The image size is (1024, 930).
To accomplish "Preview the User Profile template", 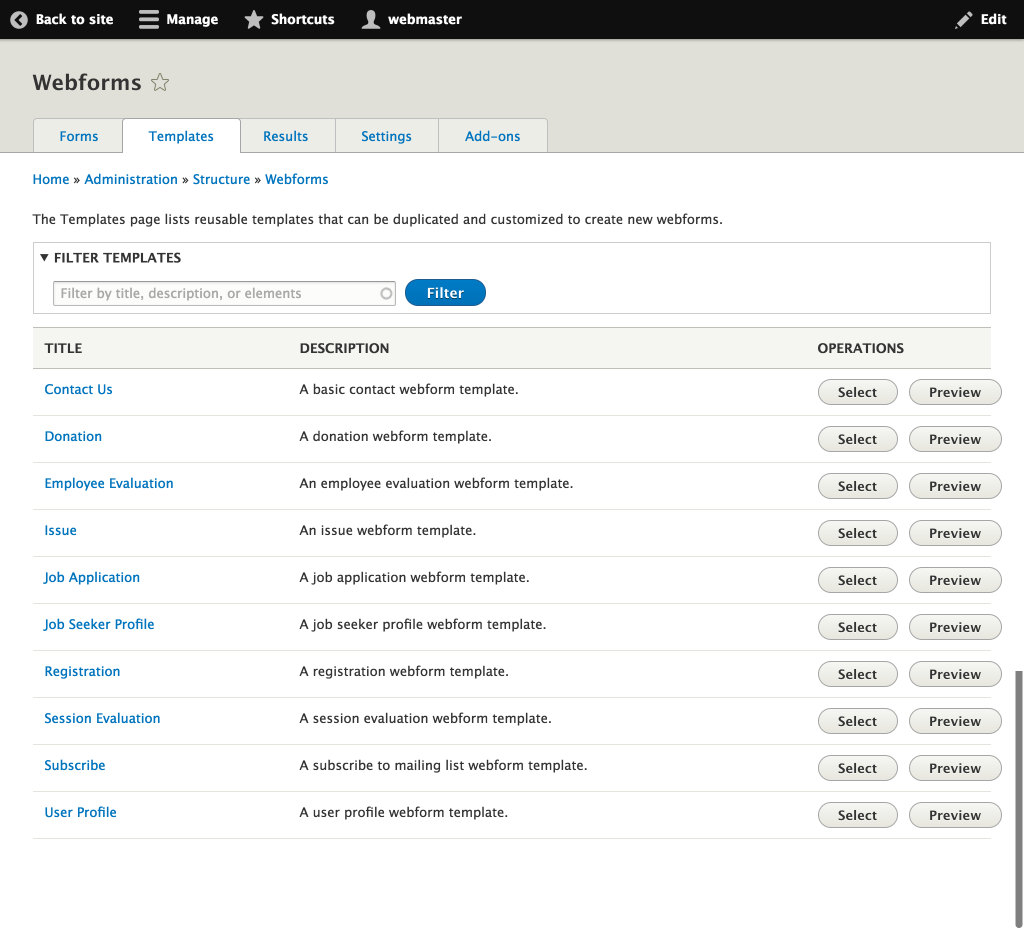I will click(x=955, y=815).
